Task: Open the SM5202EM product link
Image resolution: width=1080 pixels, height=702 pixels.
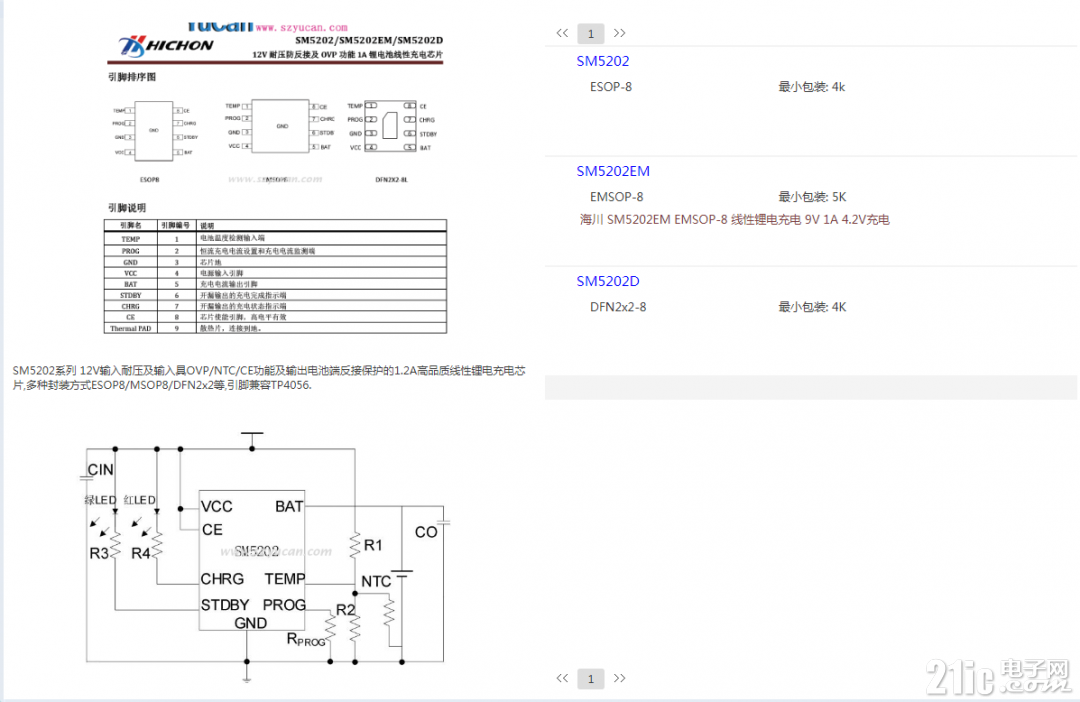Action: point(613,171)
